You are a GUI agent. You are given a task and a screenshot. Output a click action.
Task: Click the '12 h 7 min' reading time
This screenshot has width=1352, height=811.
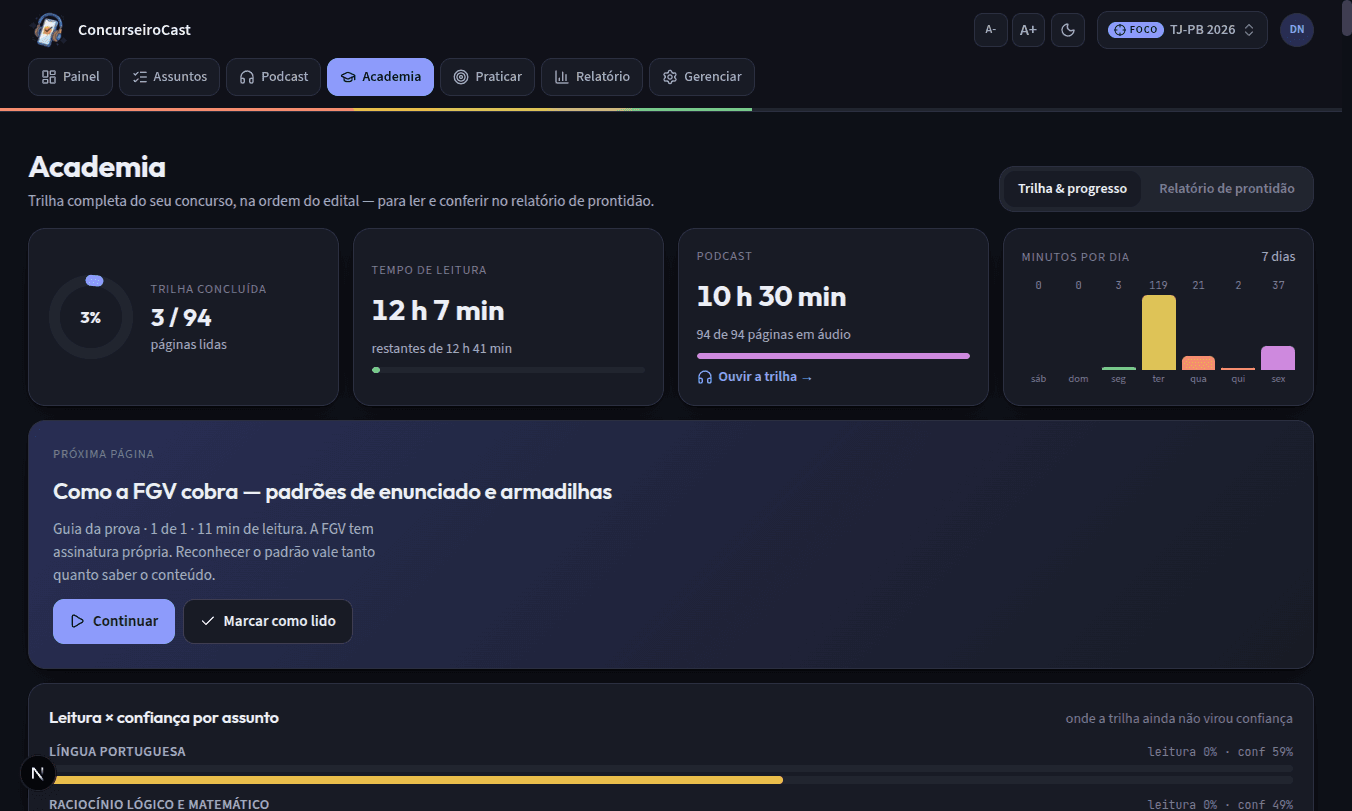(x=438, y=311)
